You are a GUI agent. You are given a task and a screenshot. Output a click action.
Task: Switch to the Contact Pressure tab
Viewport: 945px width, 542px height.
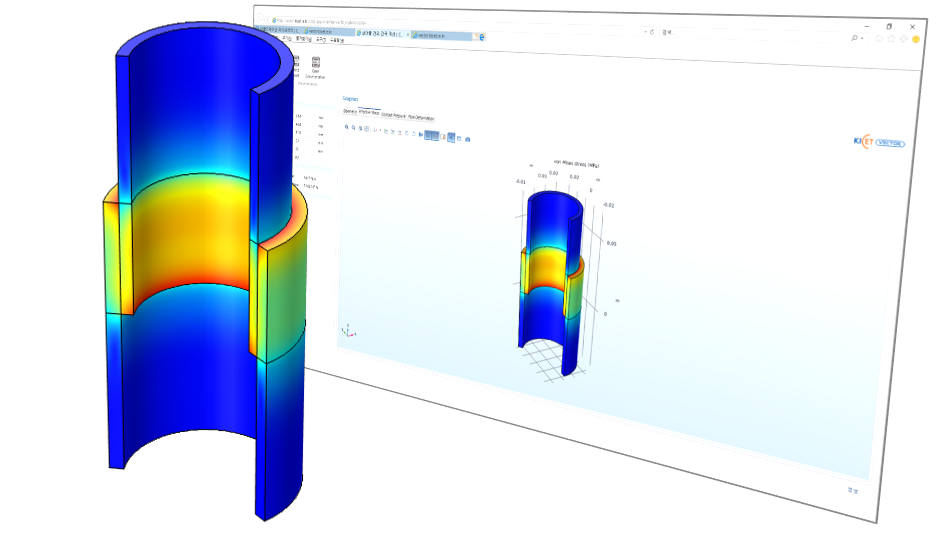[393, 114]
